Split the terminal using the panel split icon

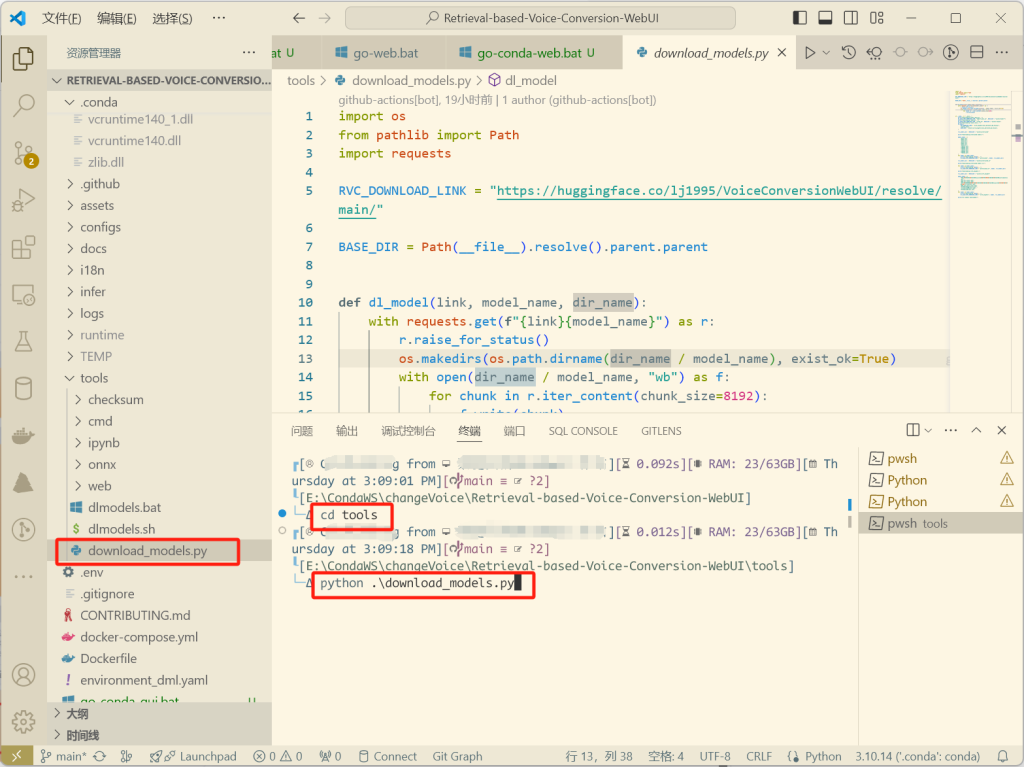(913, 430)
